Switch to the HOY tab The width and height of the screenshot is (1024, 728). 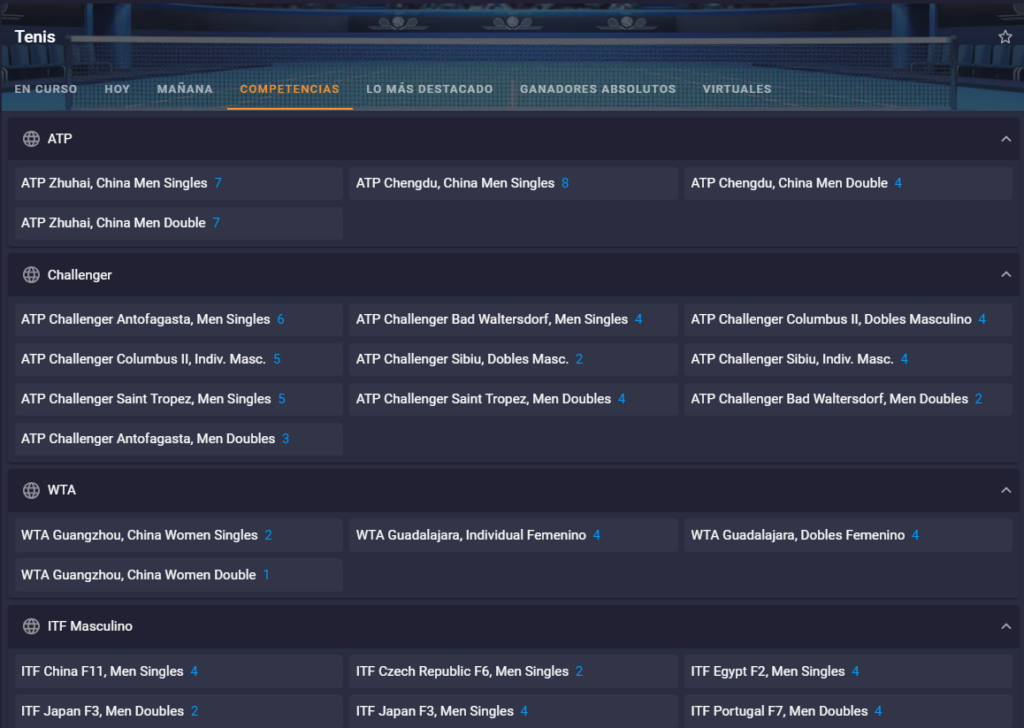pos(117,89)
